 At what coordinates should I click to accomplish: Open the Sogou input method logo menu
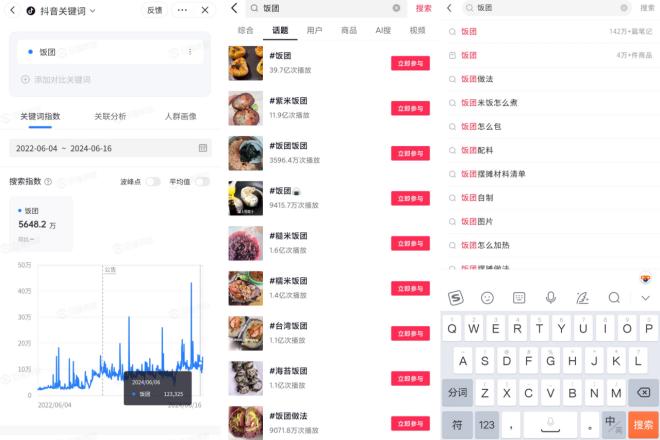coord(455,298)
